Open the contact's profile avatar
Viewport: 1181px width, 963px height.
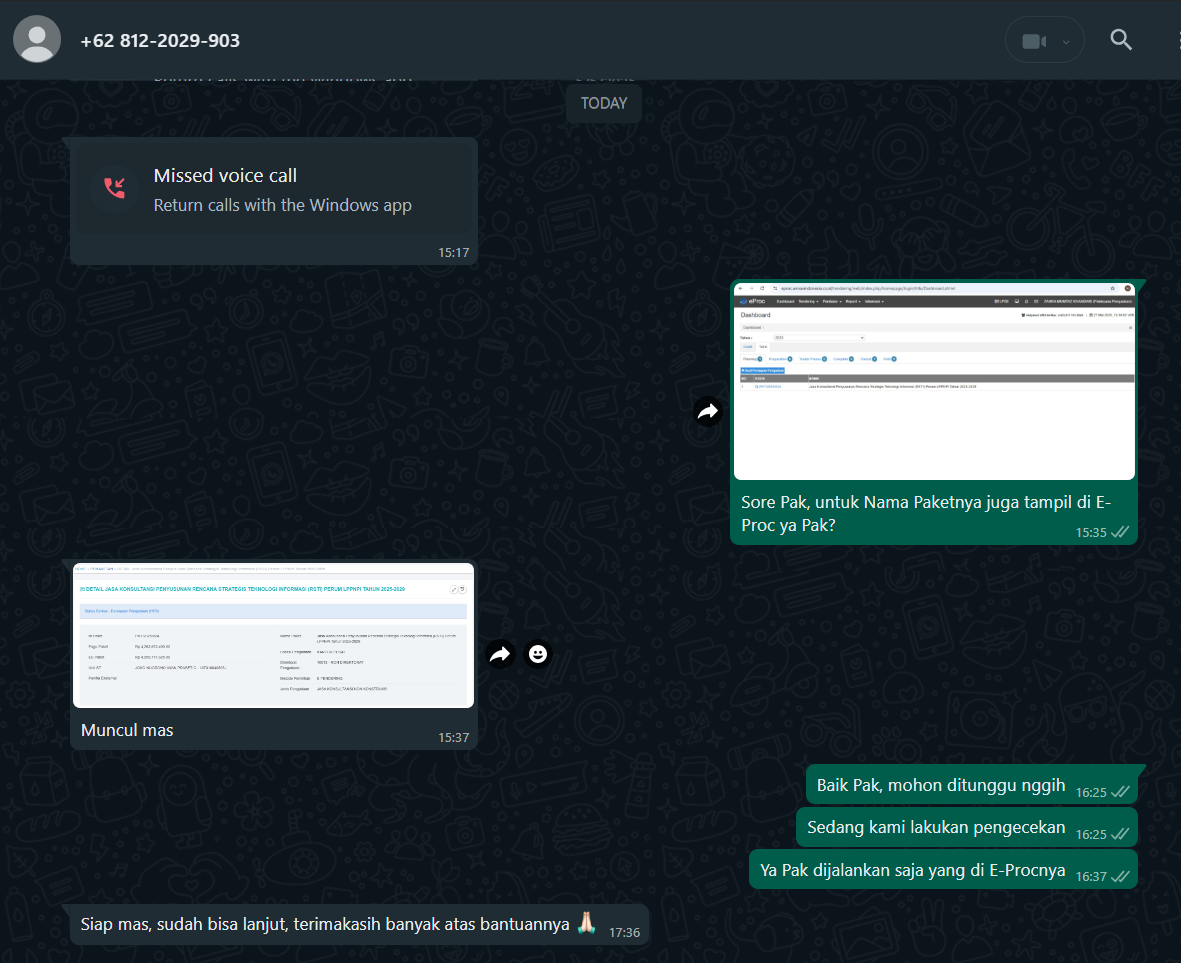[38, 41]
